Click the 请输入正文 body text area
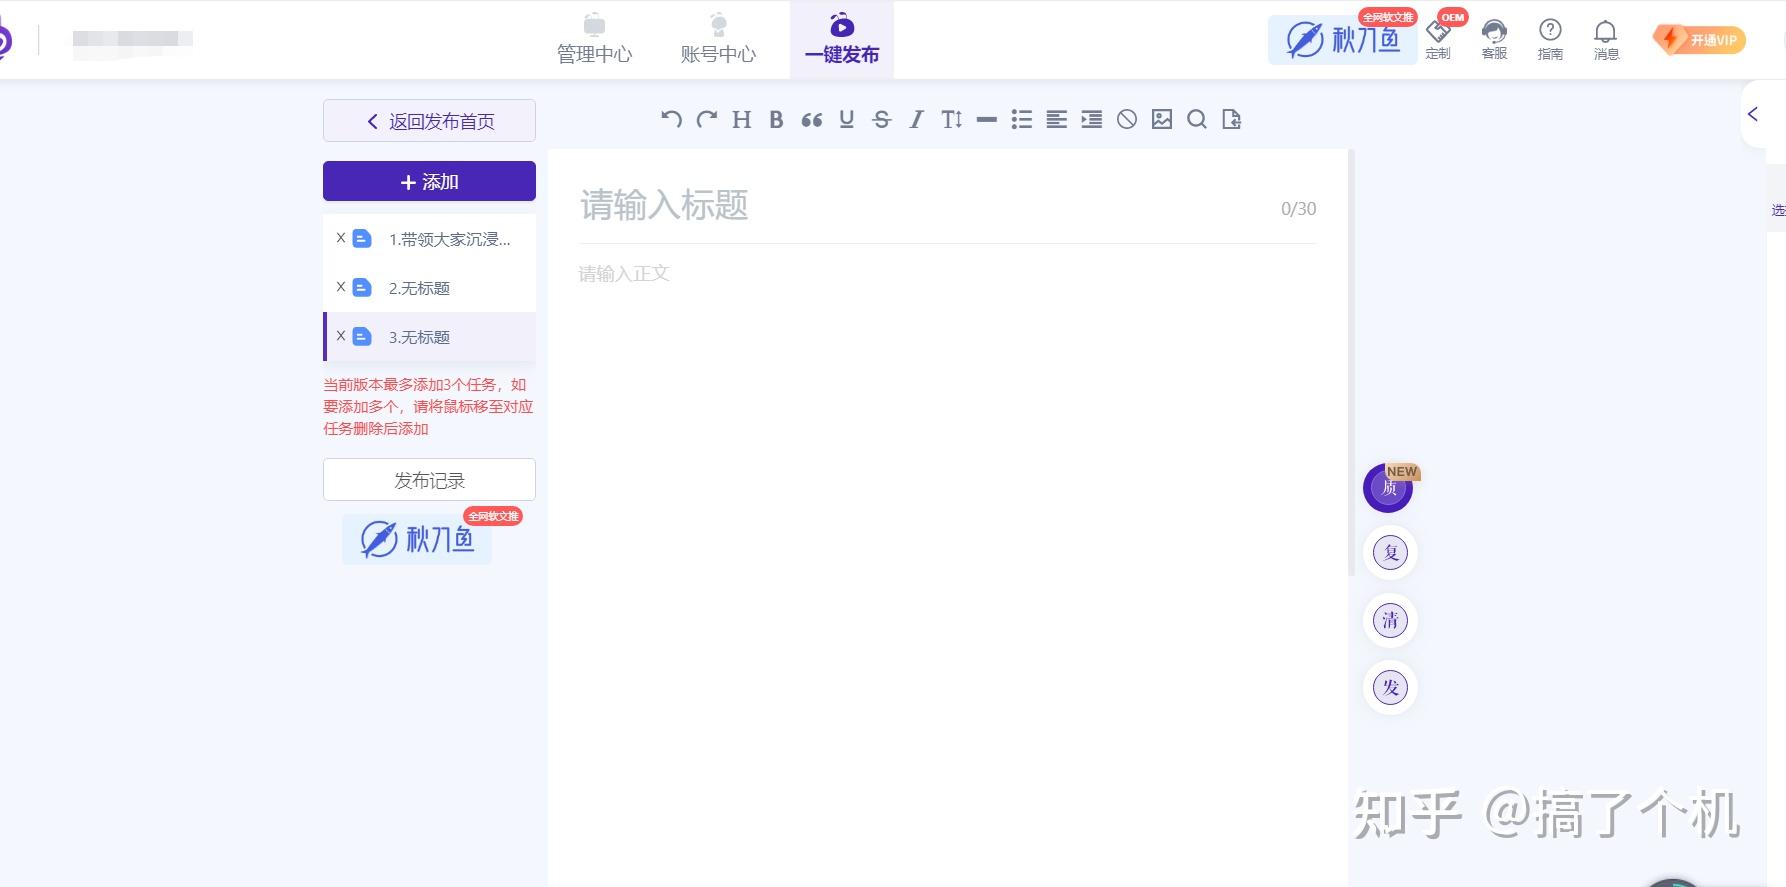This screenshot has width=1786, height=887. pyautogui.click(x=947, y=273)
